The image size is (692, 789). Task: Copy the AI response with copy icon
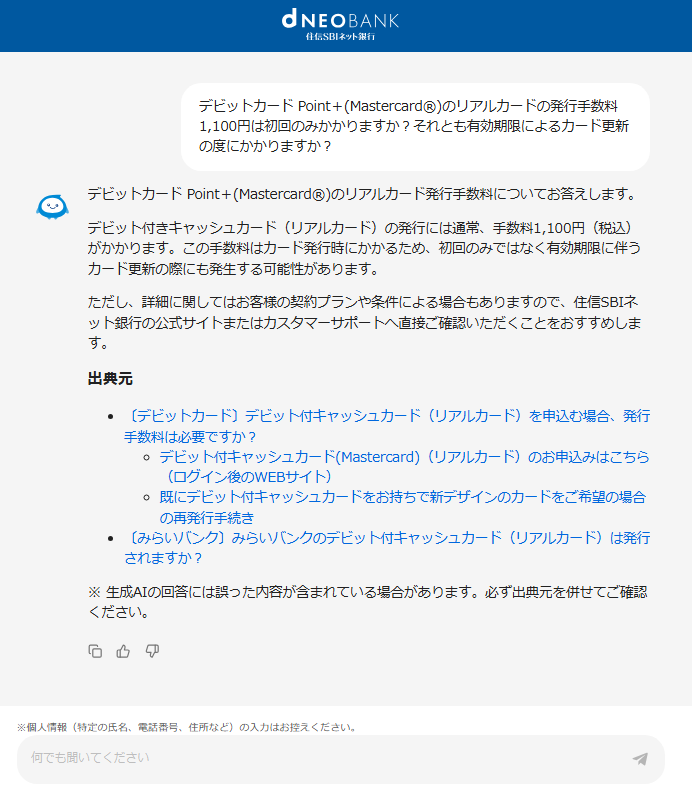[95, 651]
